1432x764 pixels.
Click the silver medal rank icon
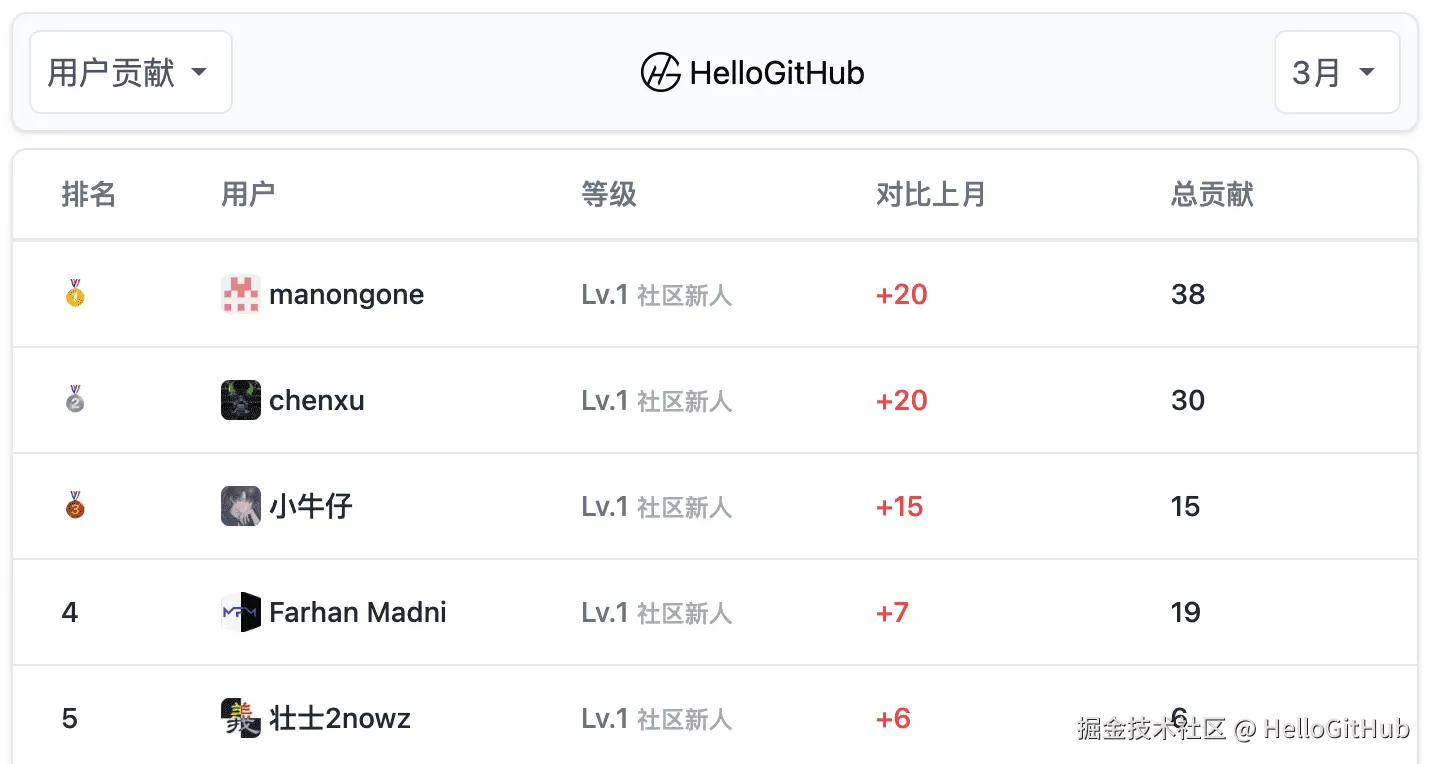point(75,400)
